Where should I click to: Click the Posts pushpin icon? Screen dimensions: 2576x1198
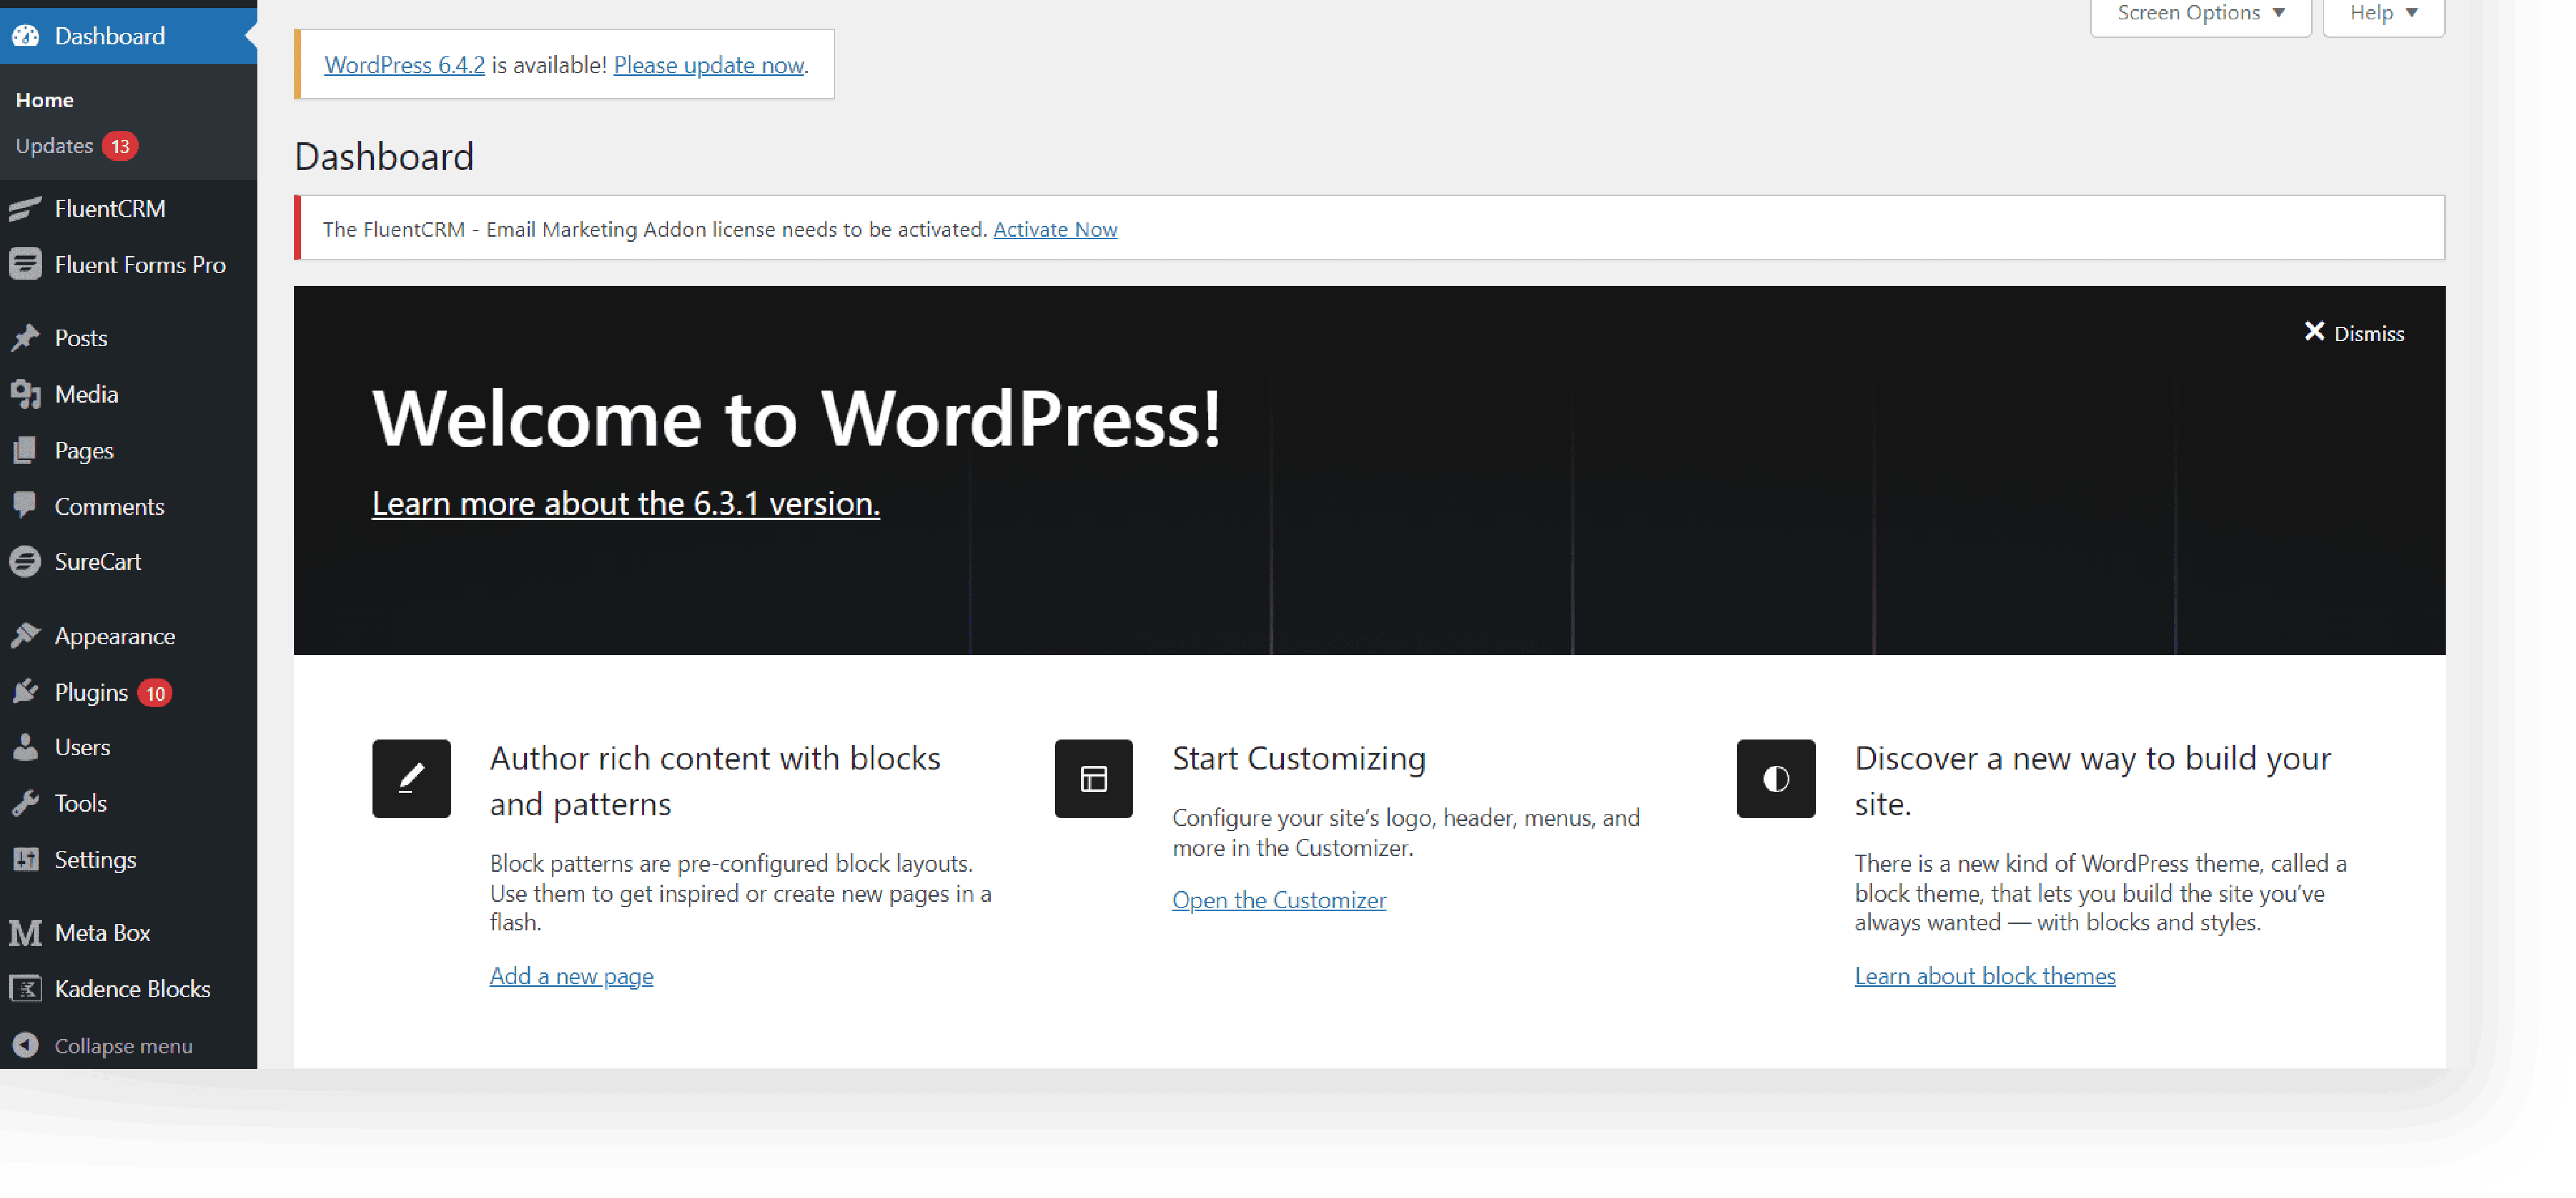pyautogui.click(x=26, y=338)
